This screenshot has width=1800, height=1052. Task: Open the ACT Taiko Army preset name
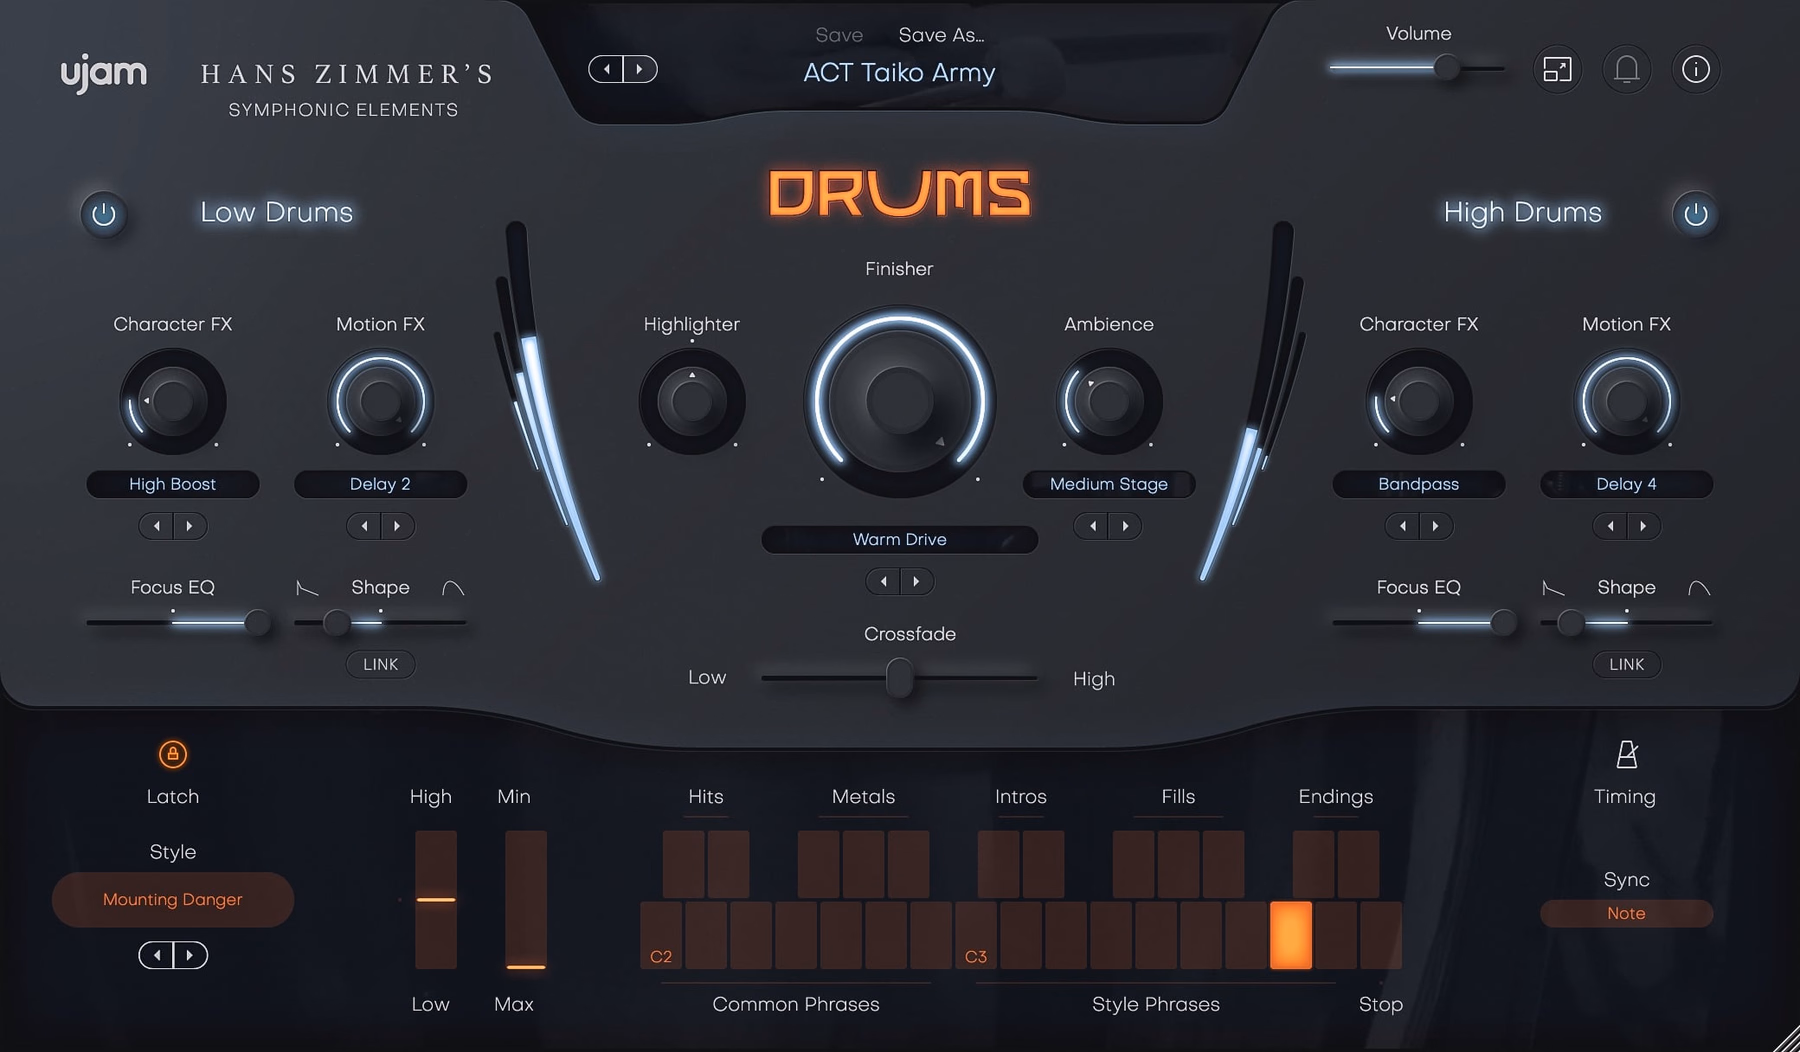click(899, 73)
